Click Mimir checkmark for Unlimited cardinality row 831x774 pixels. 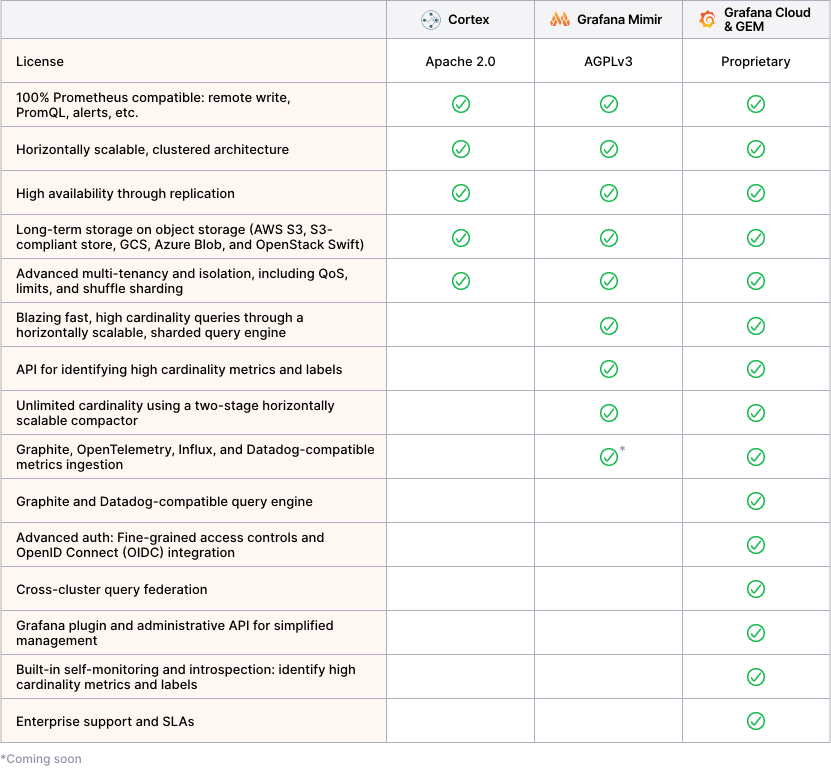608,413
